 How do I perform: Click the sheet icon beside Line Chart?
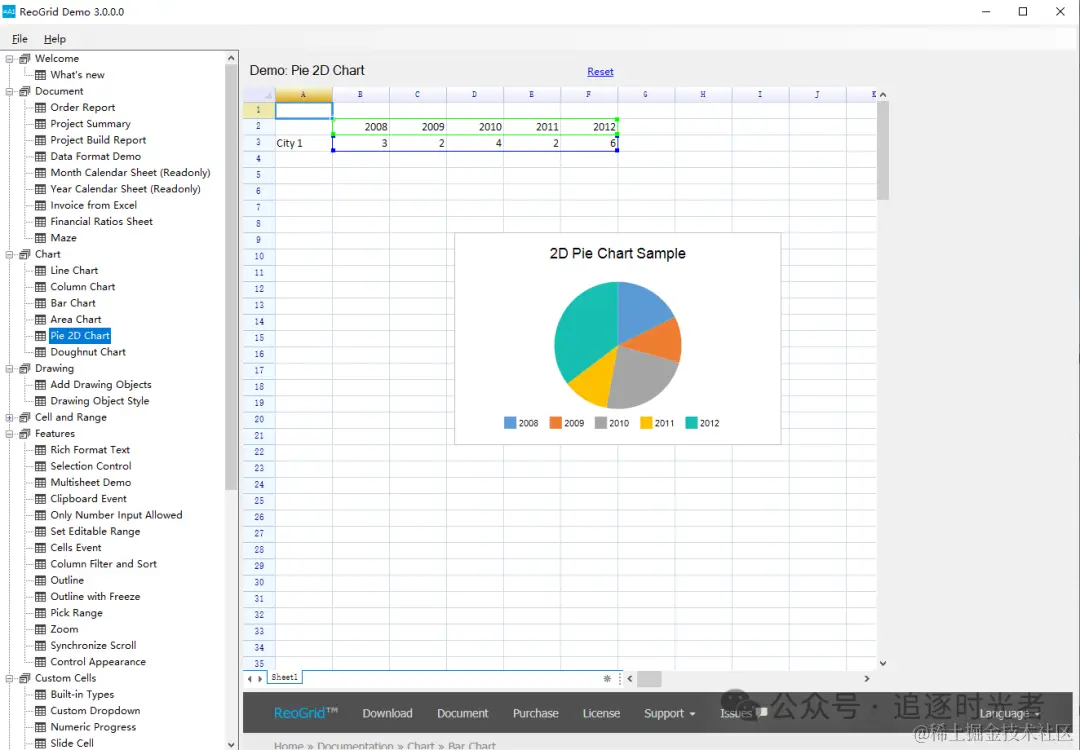click(41, 271)
